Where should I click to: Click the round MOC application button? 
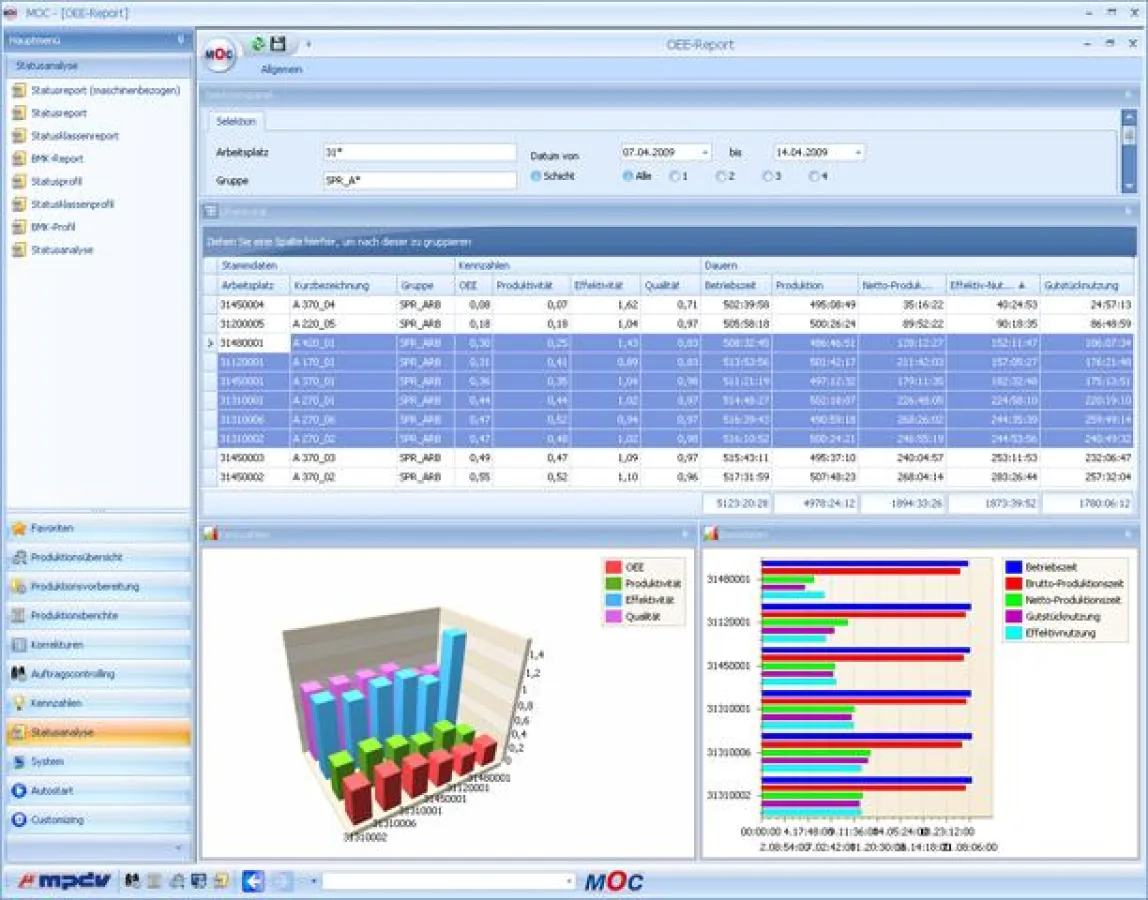point(219,54)
